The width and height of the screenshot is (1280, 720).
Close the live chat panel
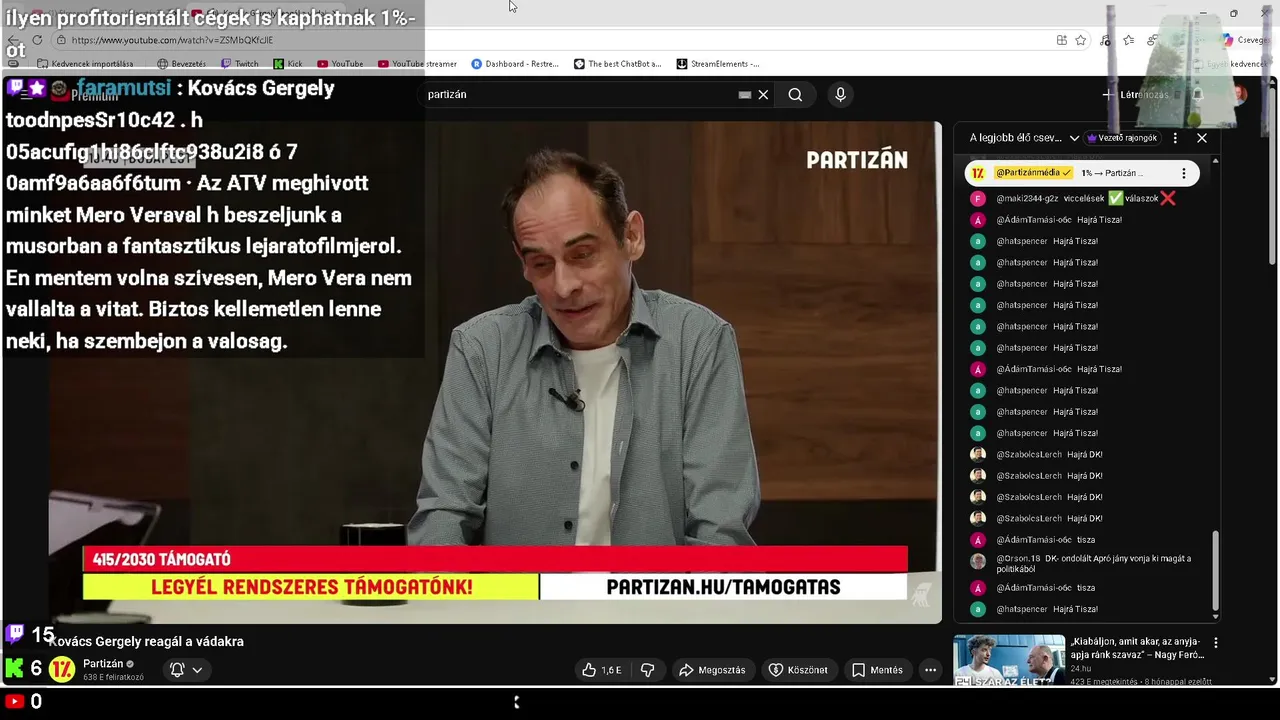[1202, 138]
